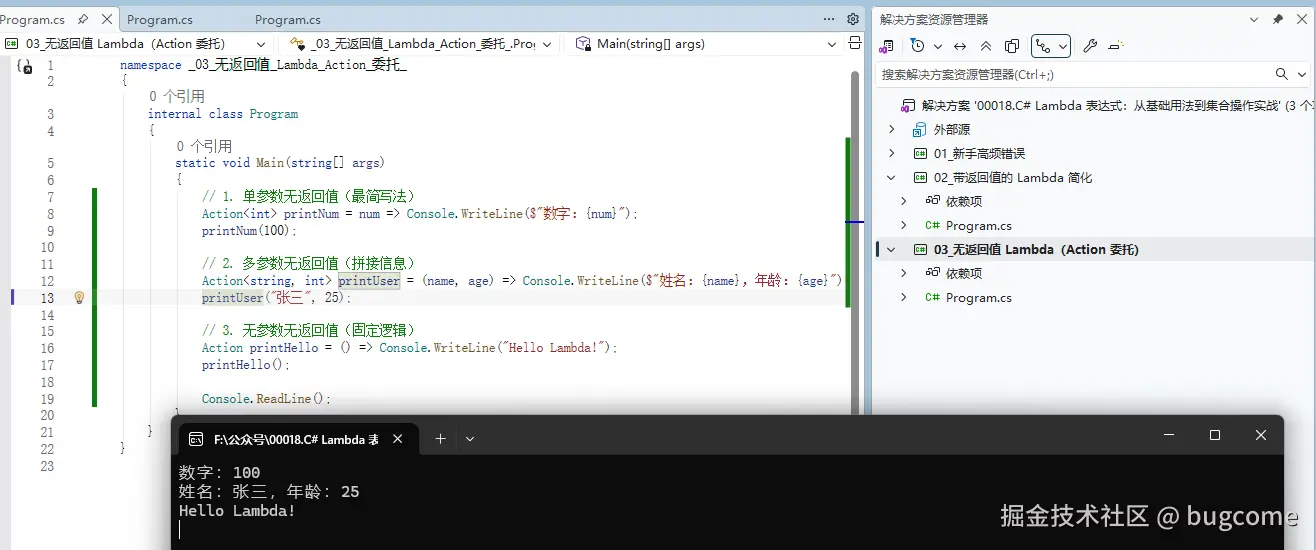Screen dimensions: 1316x550
Task: Click the Solution Explorer search magnifier icon
Action: tap(1282, 74)
